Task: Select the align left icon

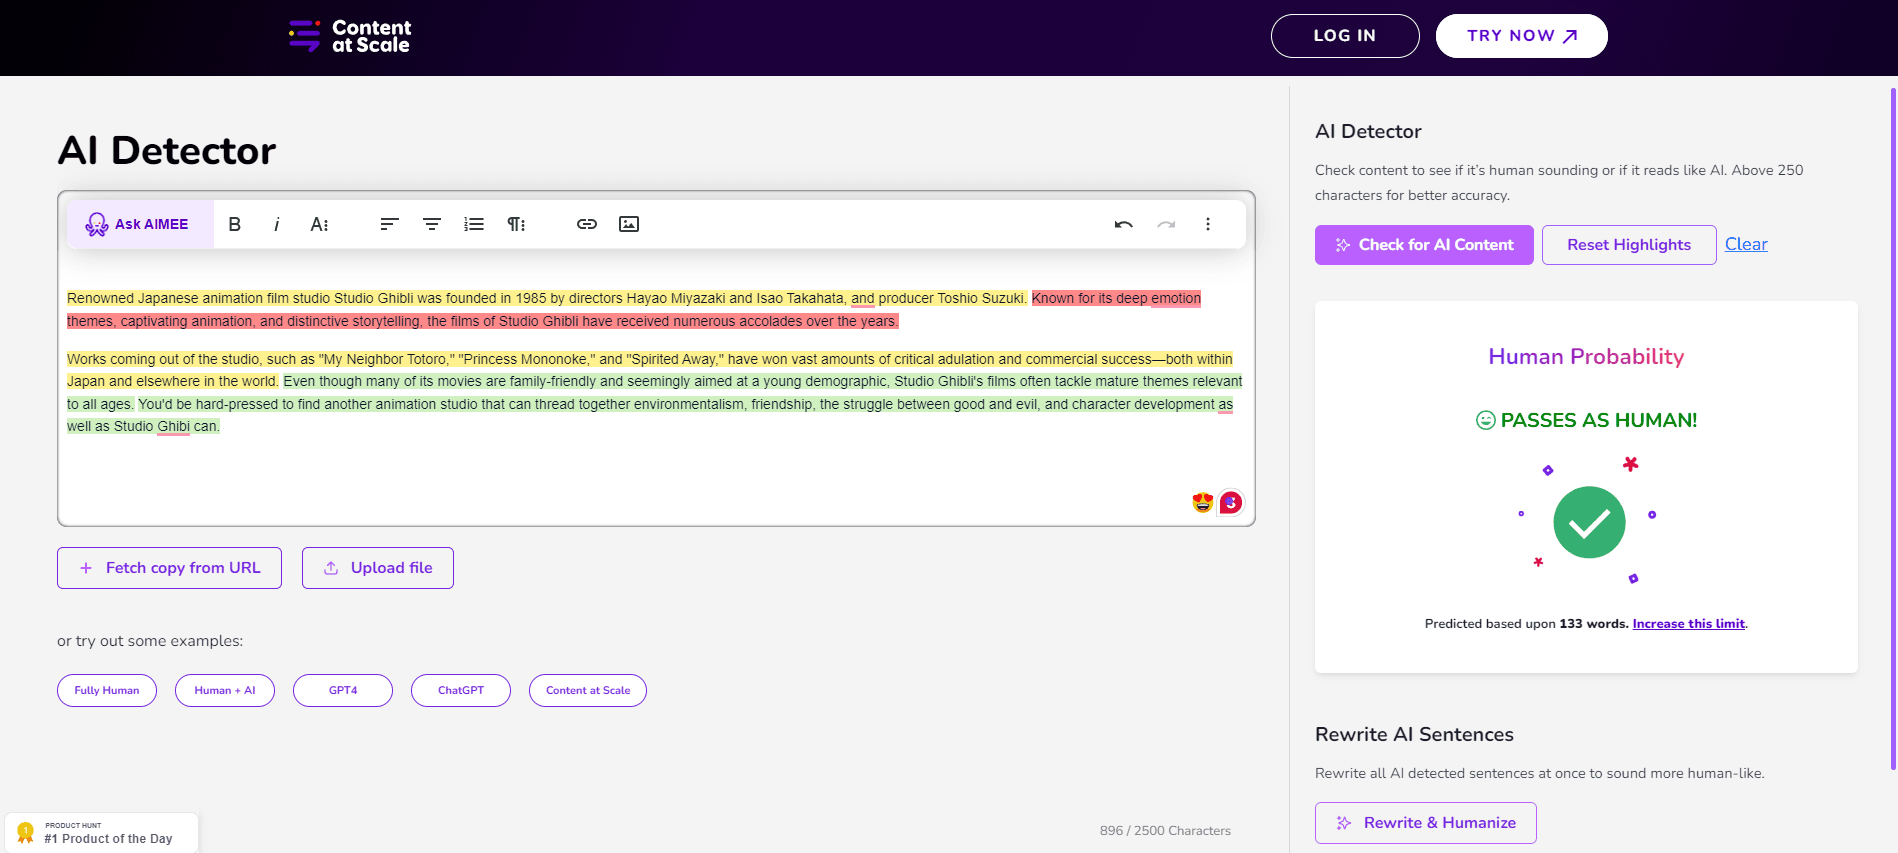Action: [x=389, y=224]
